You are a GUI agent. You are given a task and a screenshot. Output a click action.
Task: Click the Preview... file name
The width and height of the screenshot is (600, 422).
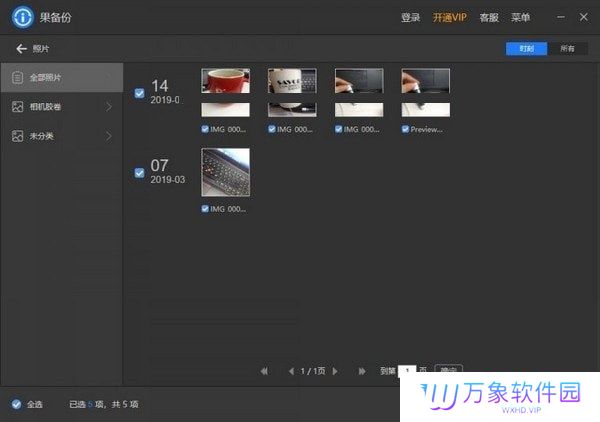point(426,129)
